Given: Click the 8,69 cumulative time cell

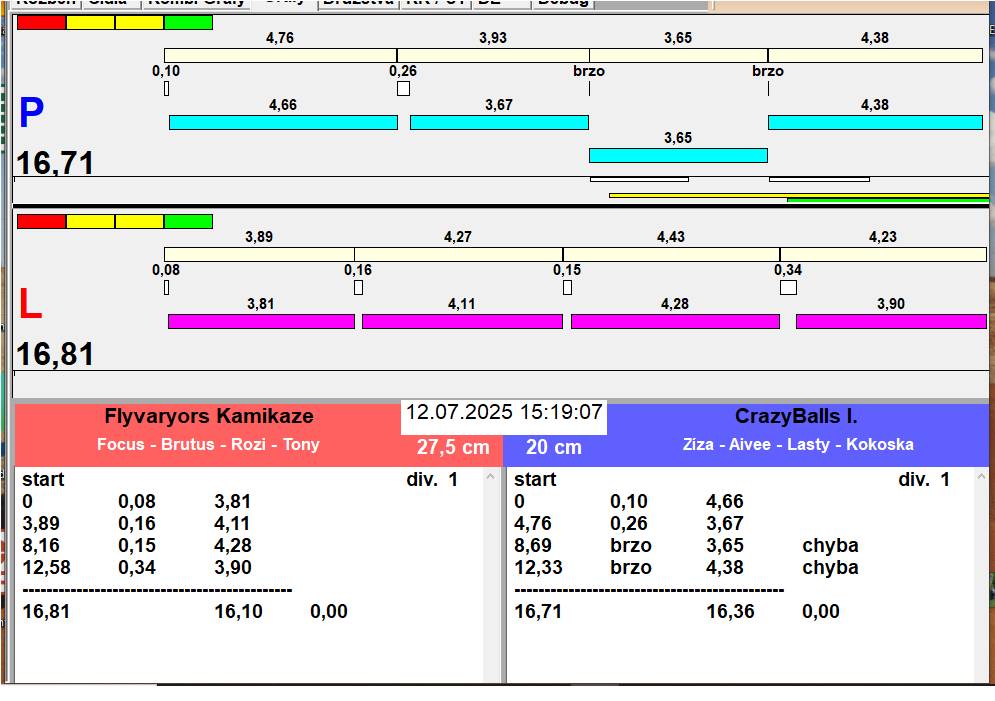Looking at the screenshot, I should coord(532,545).
